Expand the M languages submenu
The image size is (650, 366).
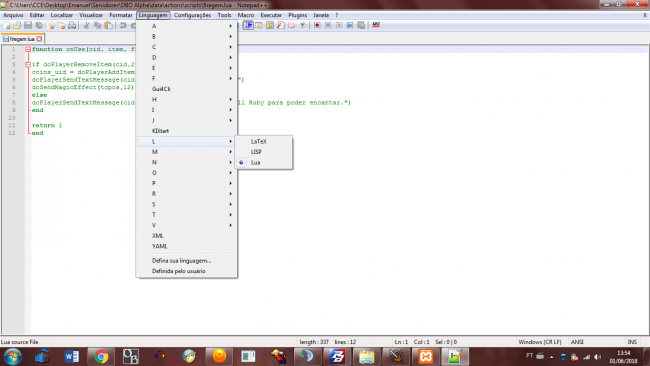pyautogui.click(x=187, y=152)
